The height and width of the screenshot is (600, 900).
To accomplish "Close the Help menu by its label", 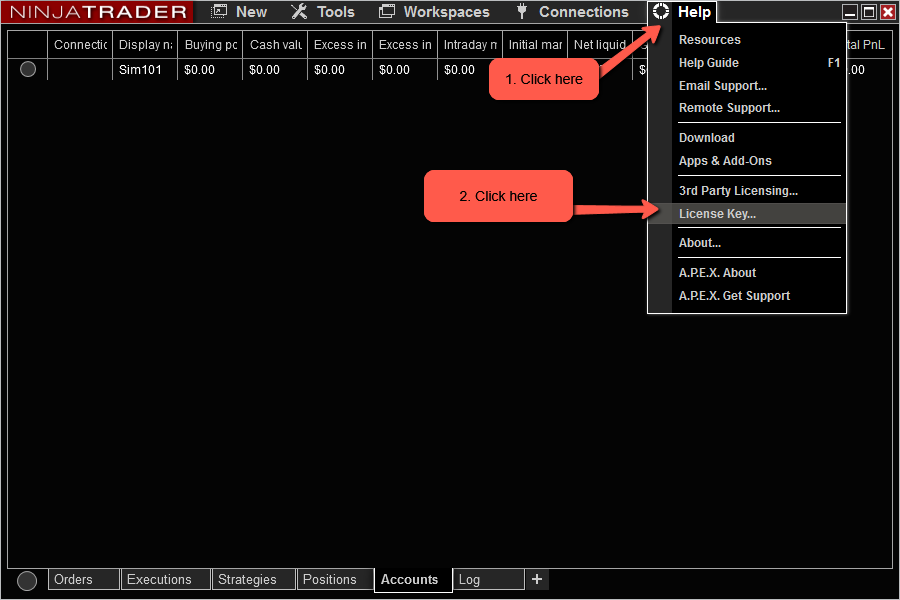I will (694, 12).
